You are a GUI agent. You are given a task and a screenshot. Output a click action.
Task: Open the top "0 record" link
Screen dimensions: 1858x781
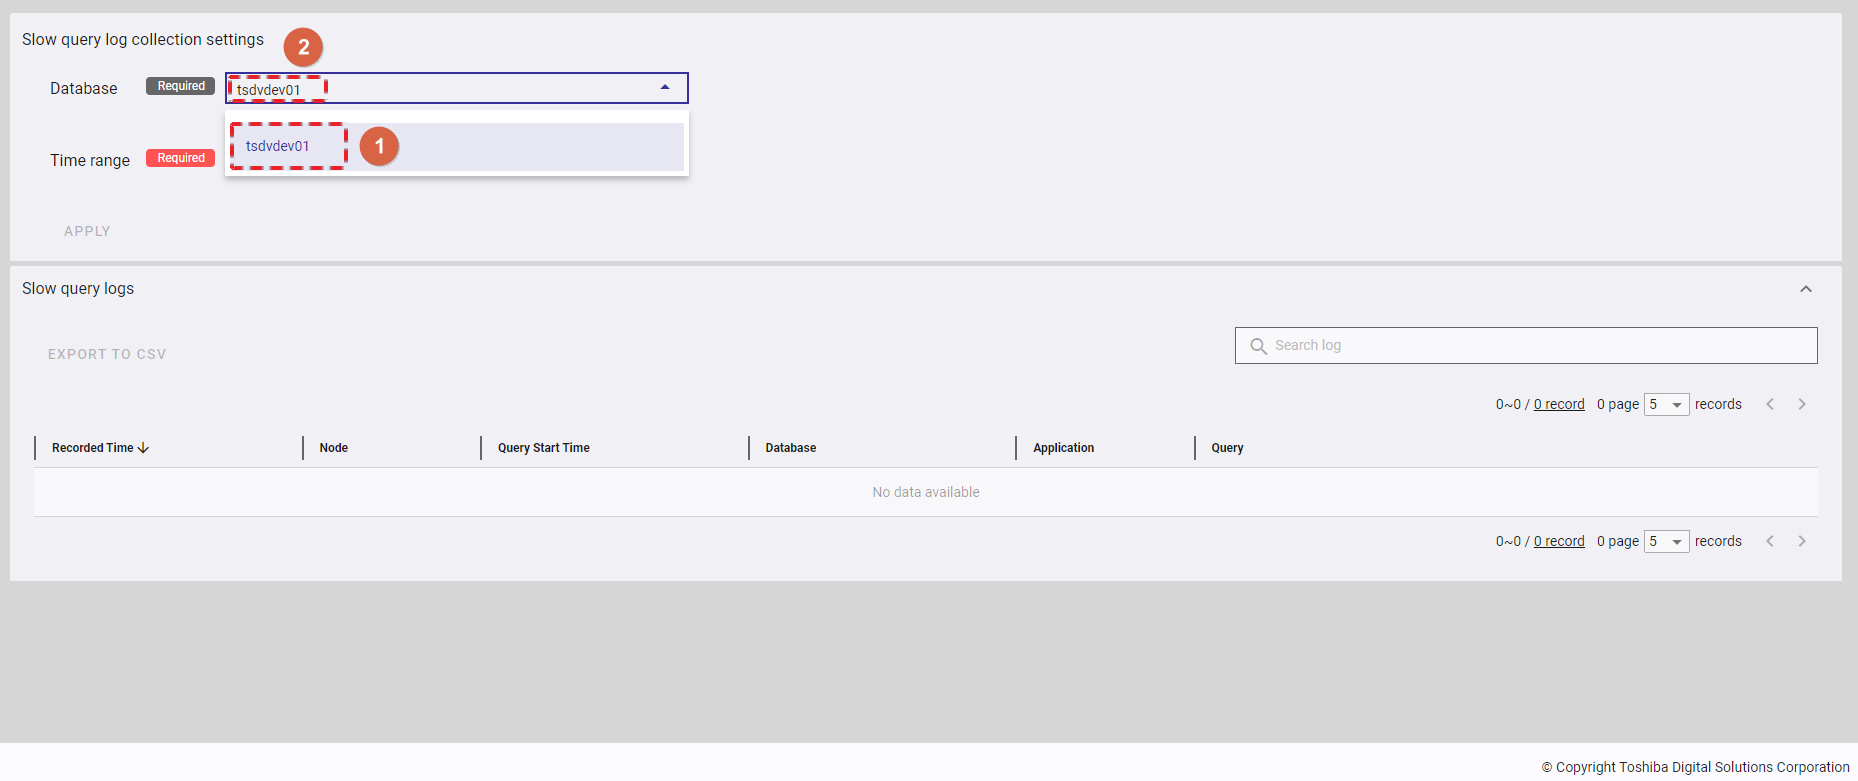coord(1559,404)
